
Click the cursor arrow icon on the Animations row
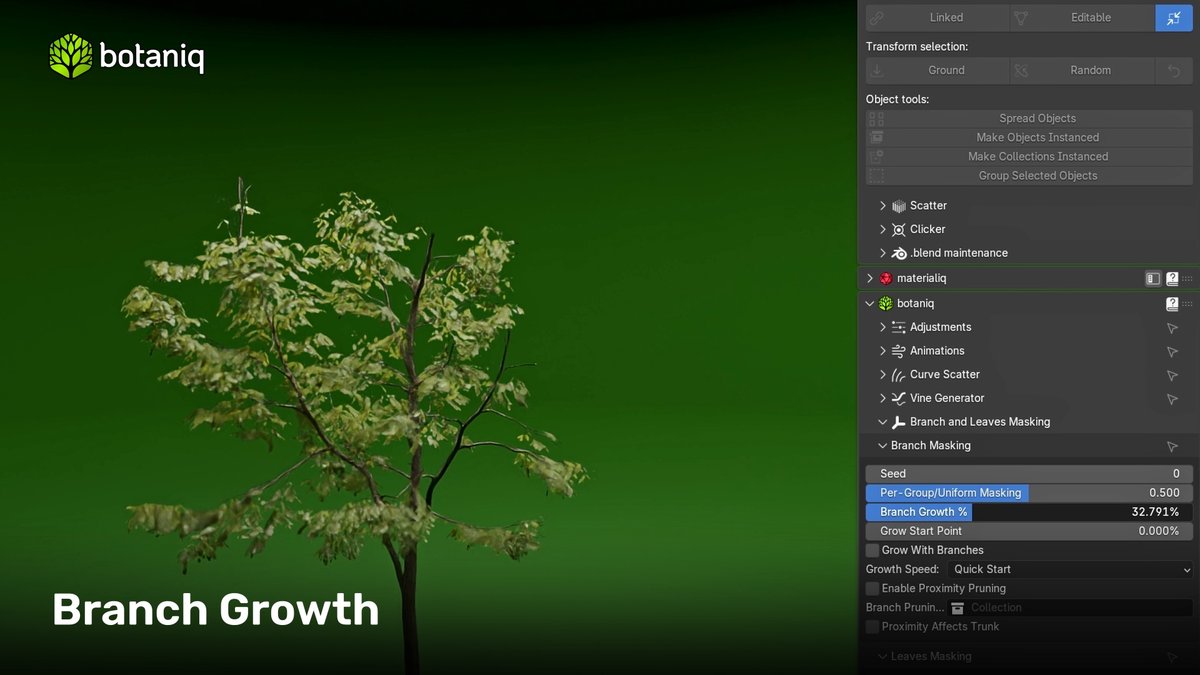(x=1172, y=352)
